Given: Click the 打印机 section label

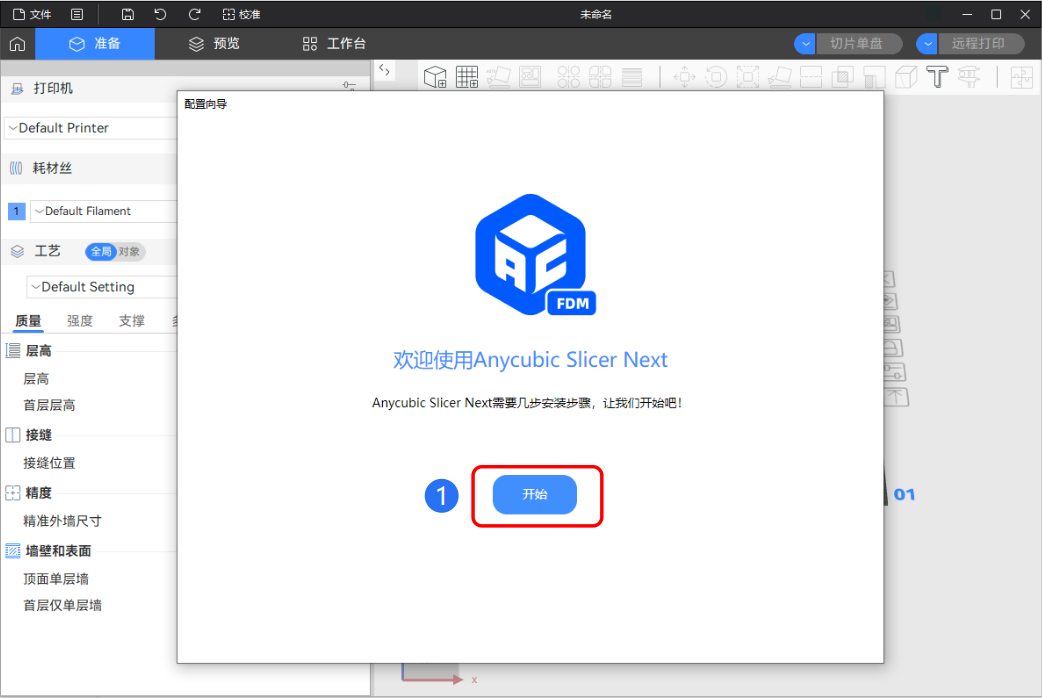Looking at the screenshot, I should click(53, 88).
